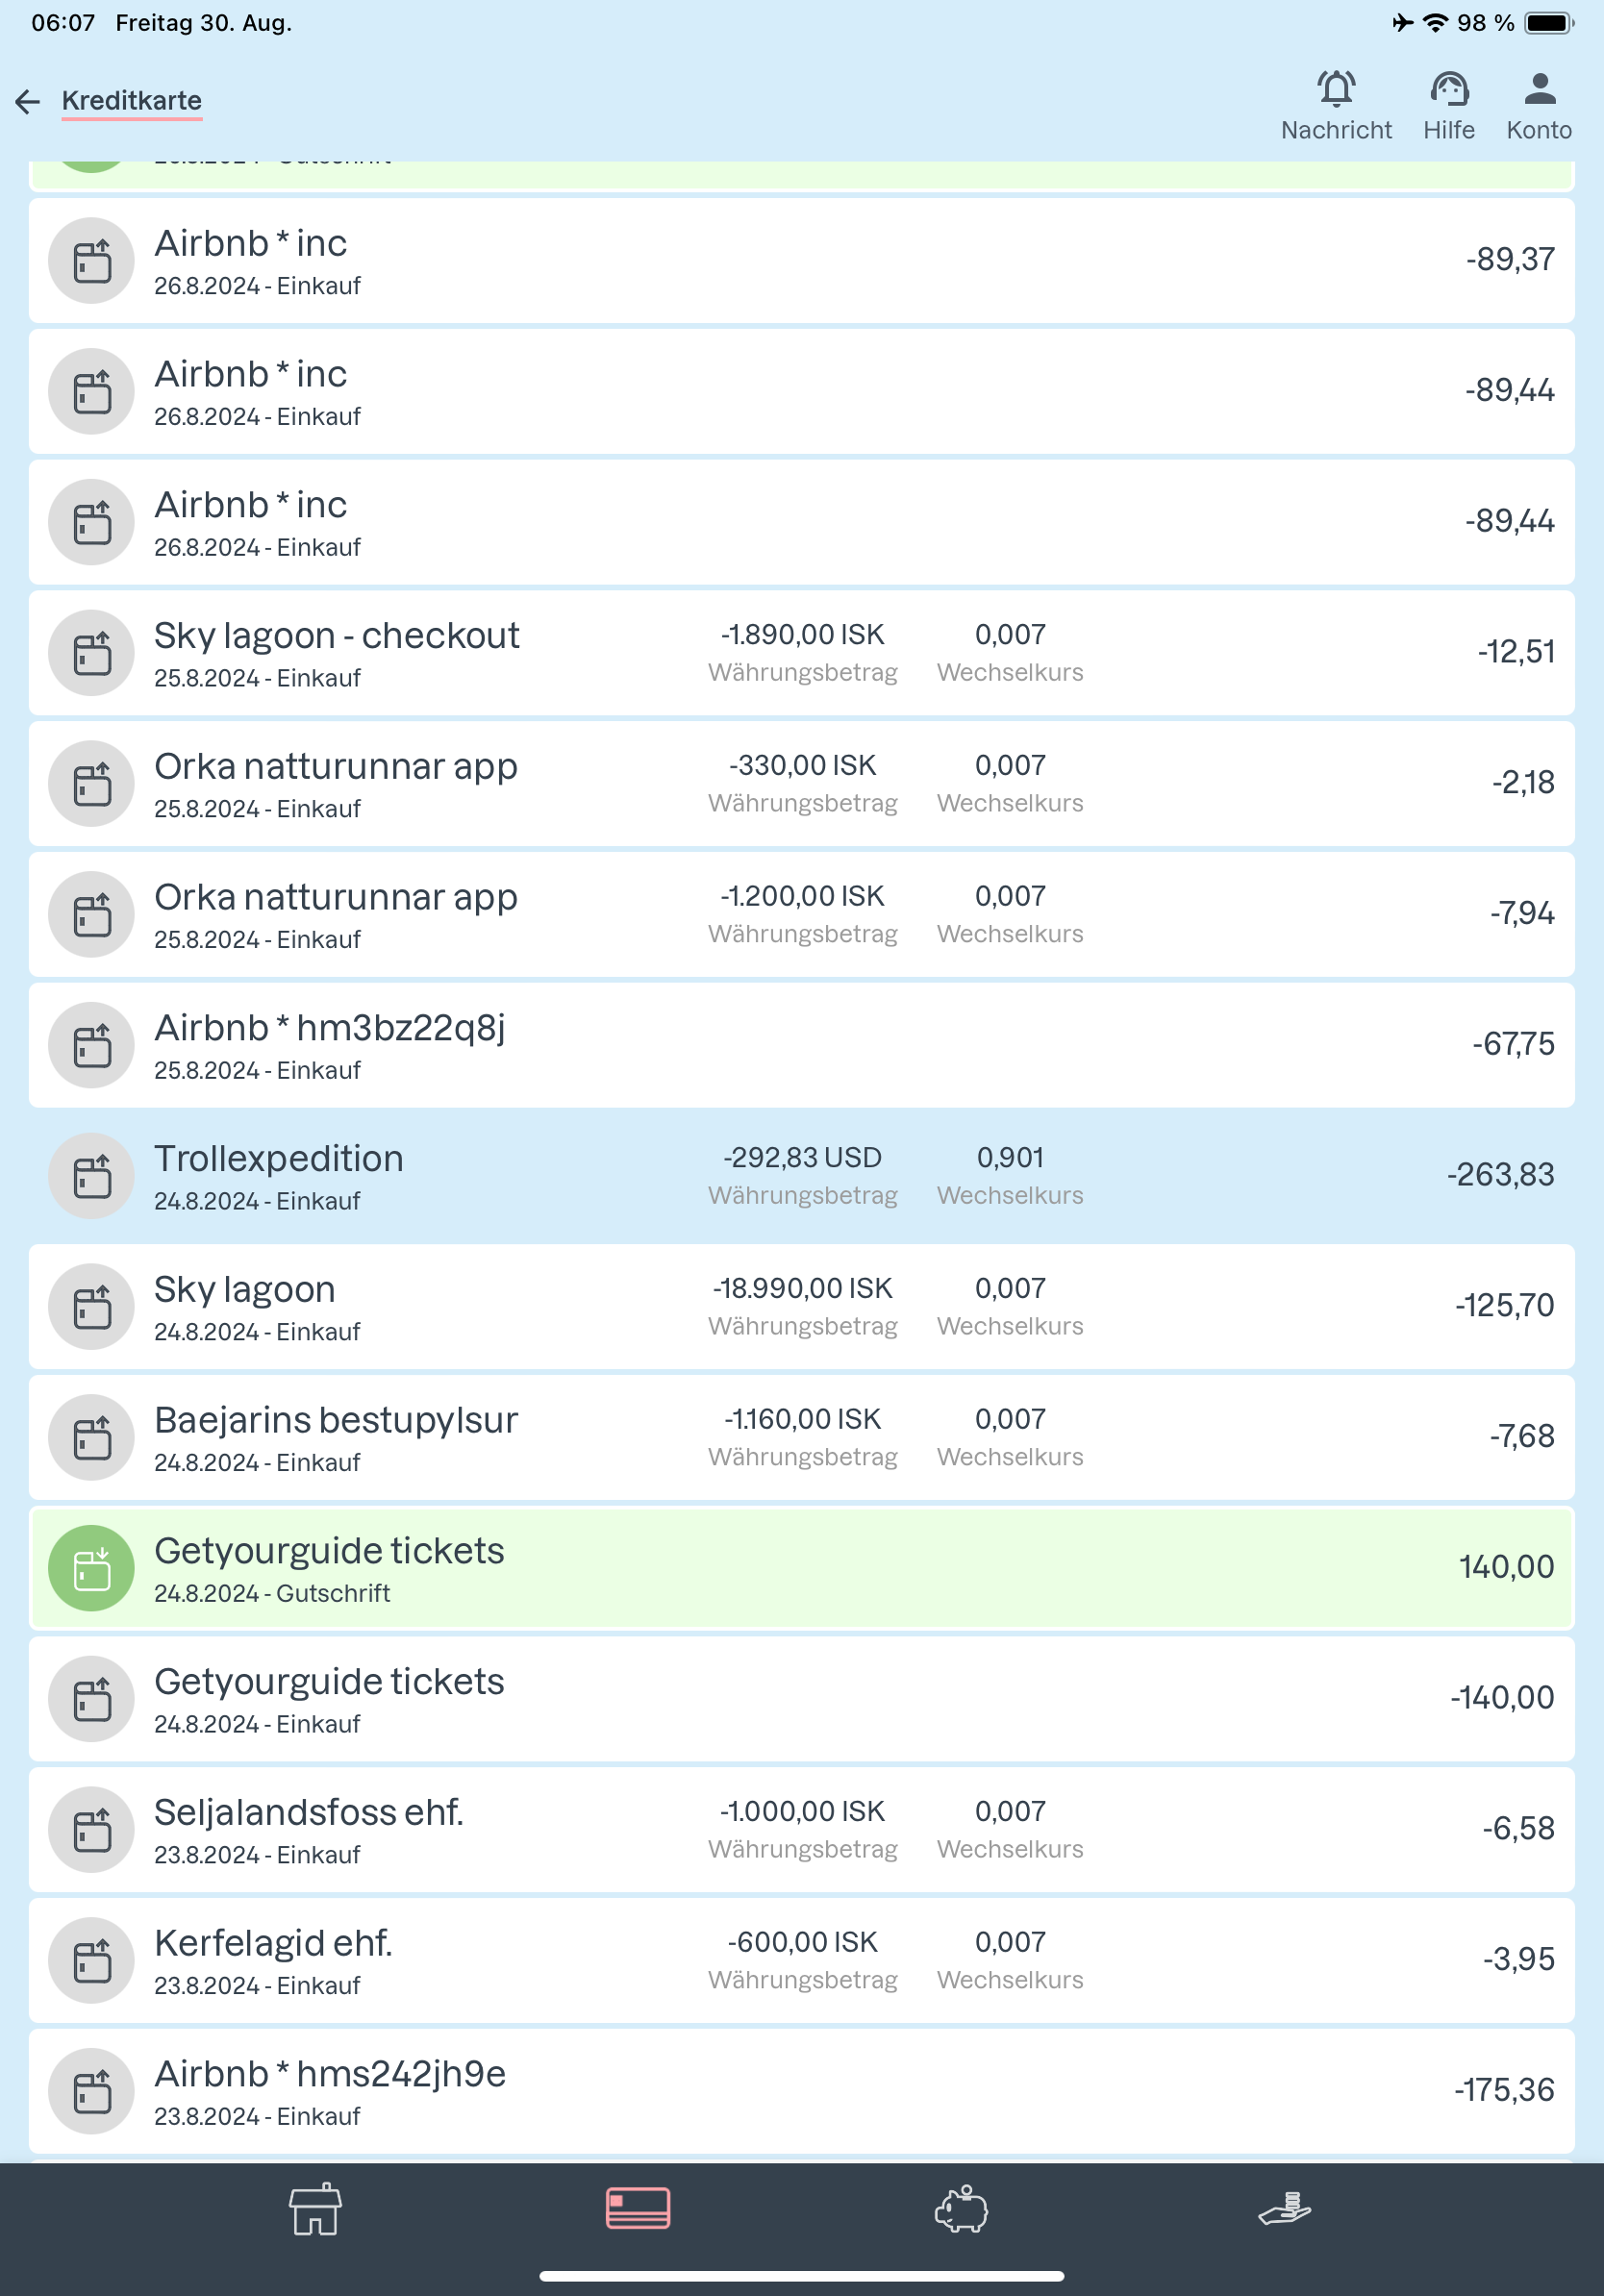Click purchase icon of Orka natturunnar app -7,94

[x=92, y=915]
